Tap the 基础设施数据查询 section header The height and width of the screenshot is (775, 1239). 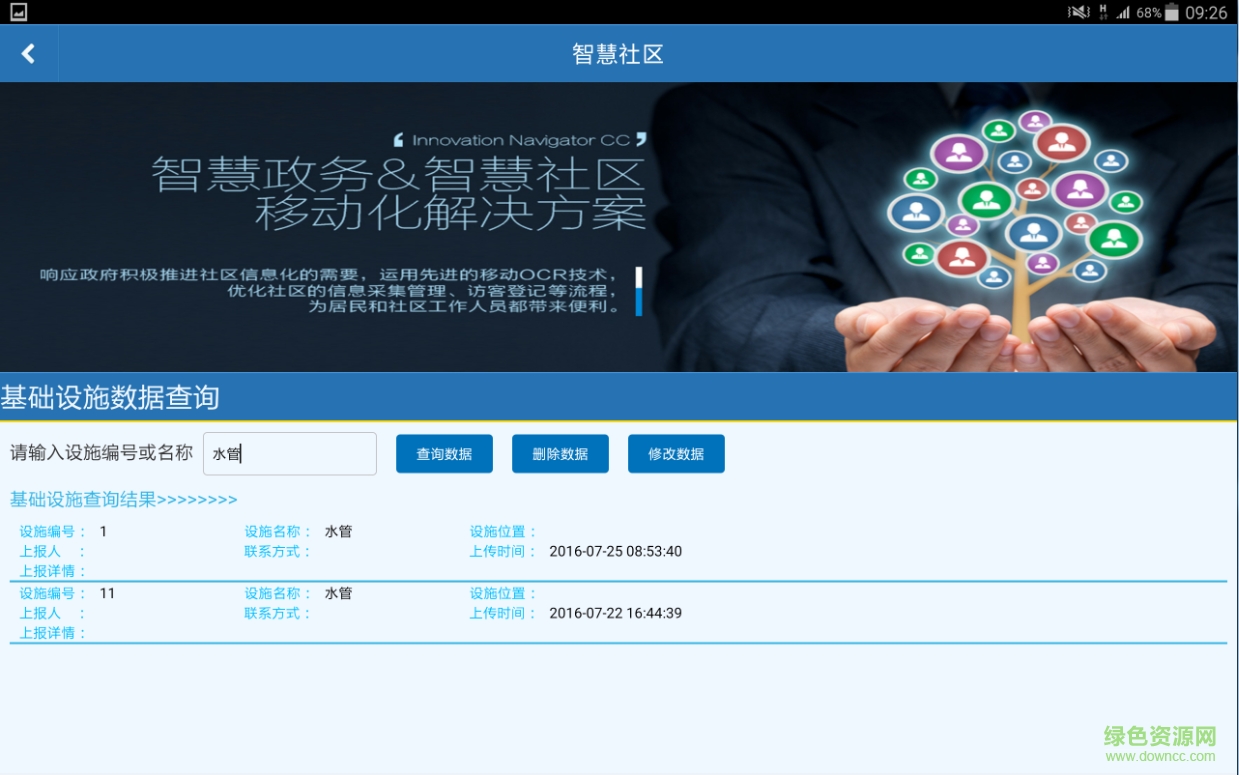(x=110, y=397)
